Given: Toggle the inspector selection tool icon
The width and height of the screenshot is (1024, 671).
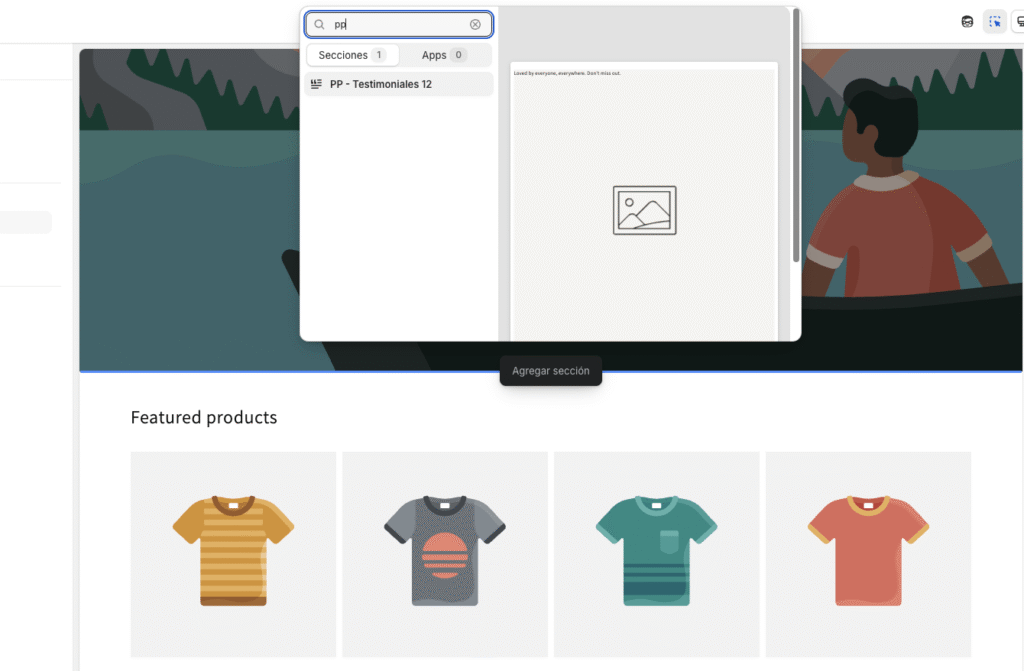Looking at the screenshot, I should pyautogui.click(x=994, y=22).
